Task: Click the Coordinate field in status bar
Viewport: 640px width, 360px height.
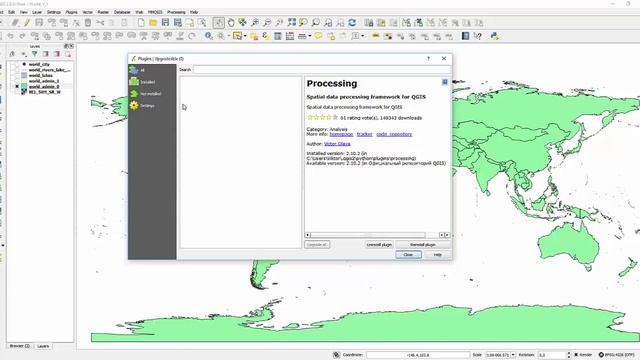Action: pyautogui.click(x=418, y=355)
